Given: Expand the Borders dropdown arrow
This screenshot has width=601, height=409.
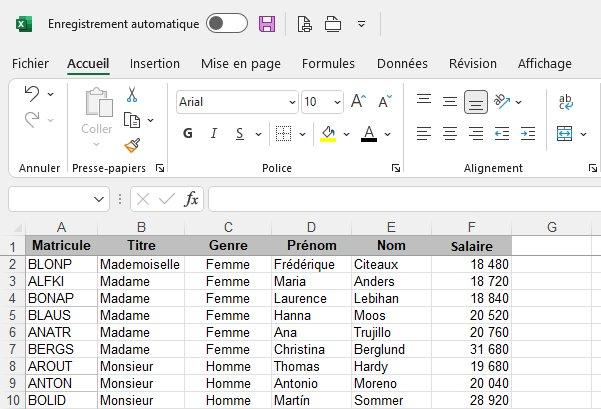Looking at the screenshot, I should coord(302,134).
